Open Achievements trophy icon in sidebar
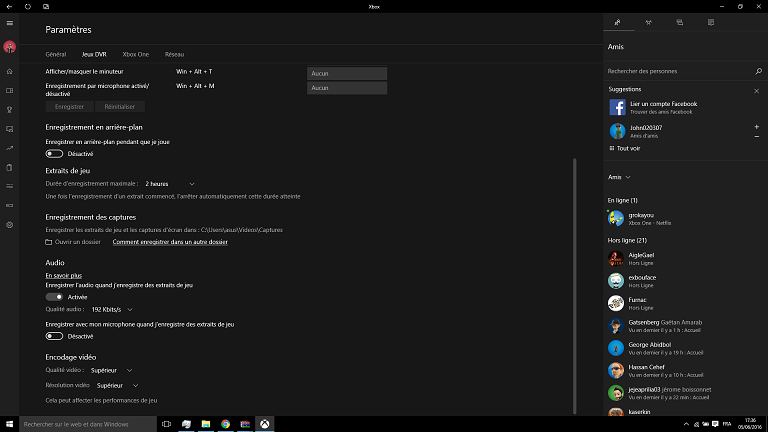Screen dimensions: 768x432 tap(9, 110)
